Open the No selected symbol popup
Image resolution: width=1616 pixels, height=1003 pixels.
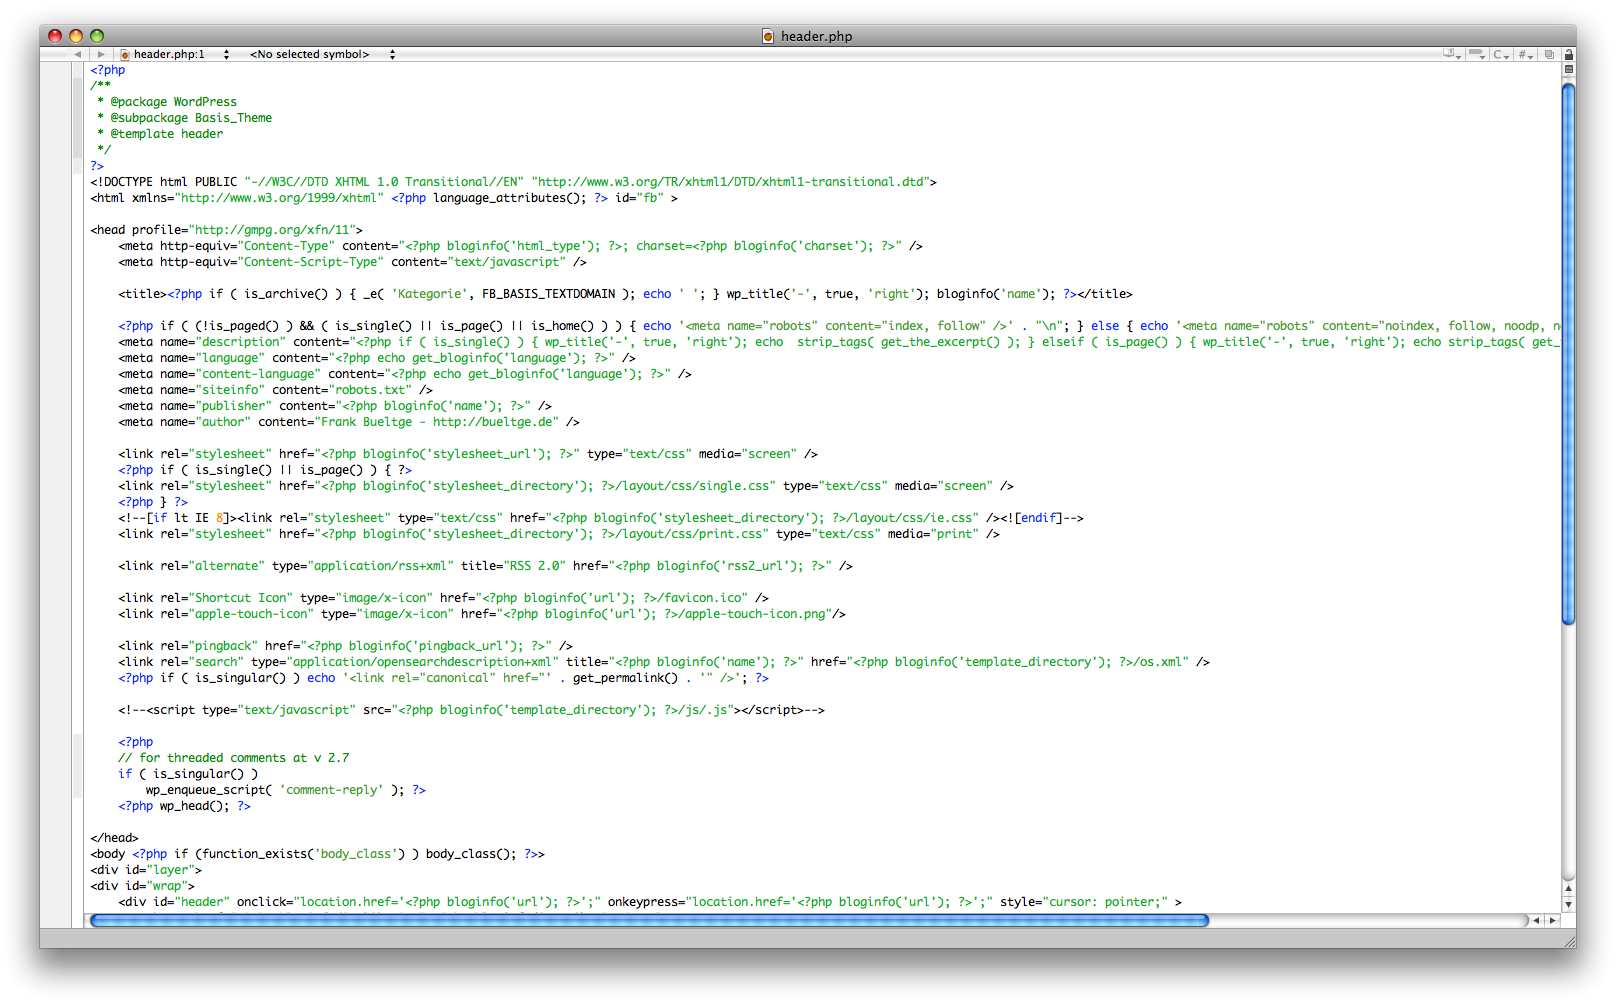pyautogui.click(x=322, y=54)
